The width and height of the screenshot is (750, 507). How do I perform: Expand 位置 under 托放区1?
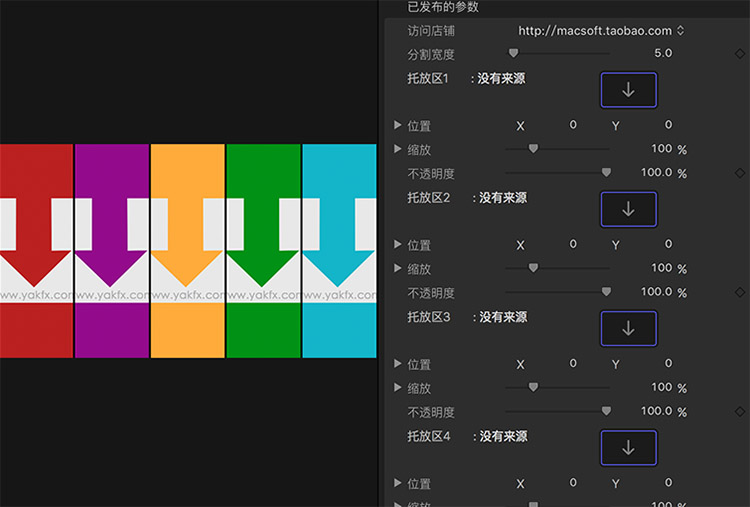click(397, 125)
